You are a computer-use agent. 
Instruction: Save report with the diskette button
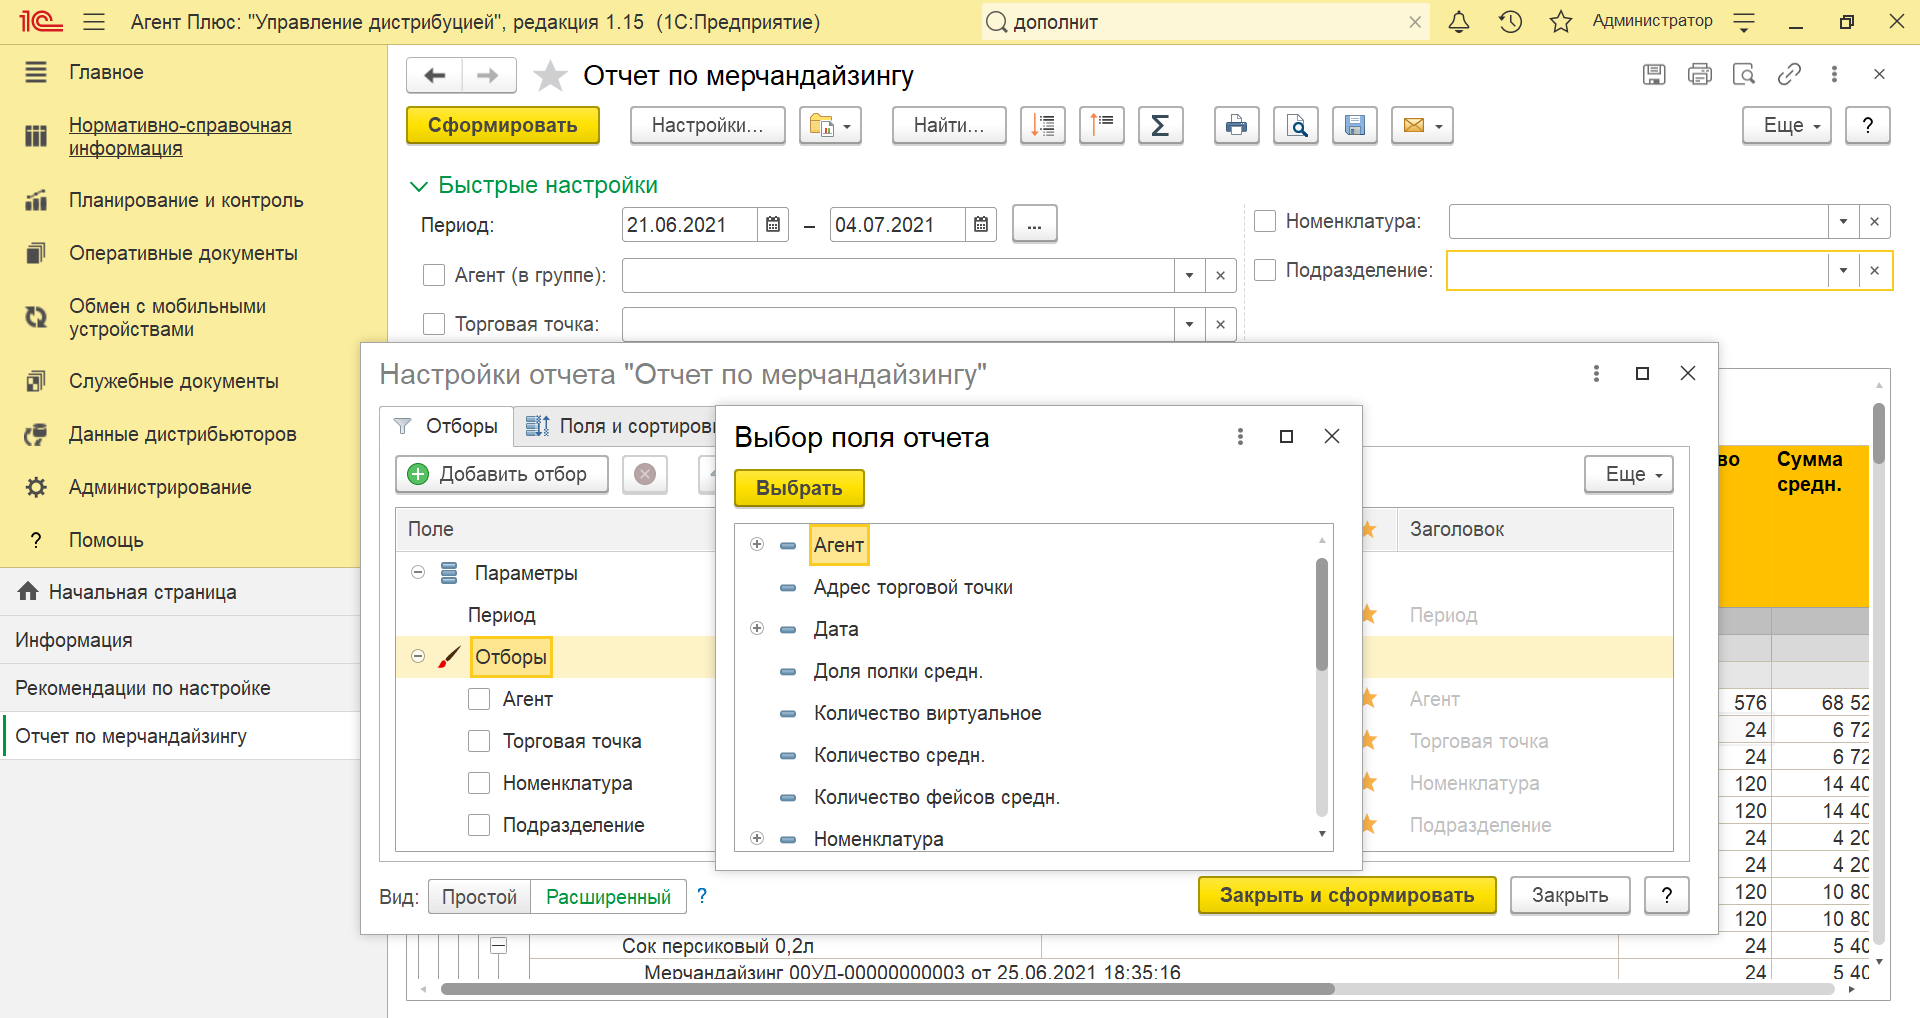[1355, 125]
